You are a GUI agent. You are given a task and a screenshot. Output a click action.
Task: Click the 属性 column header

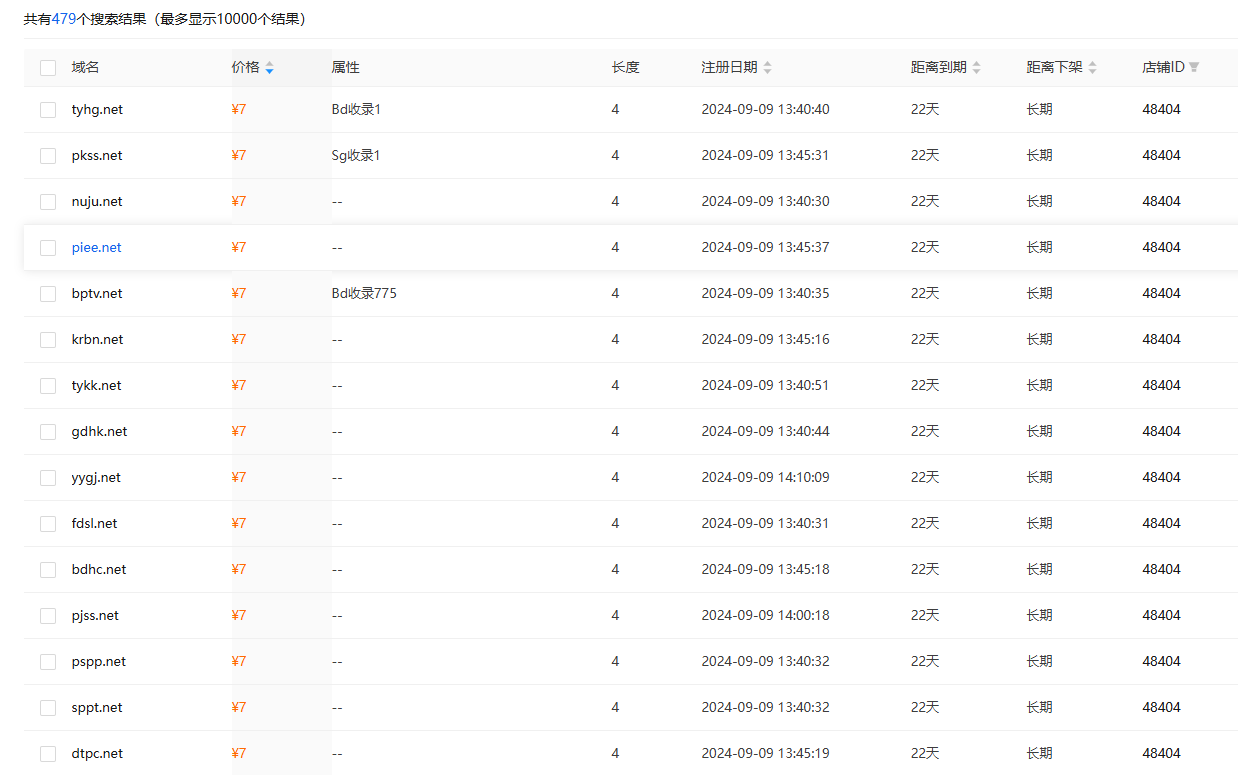(x=345, y=68)
